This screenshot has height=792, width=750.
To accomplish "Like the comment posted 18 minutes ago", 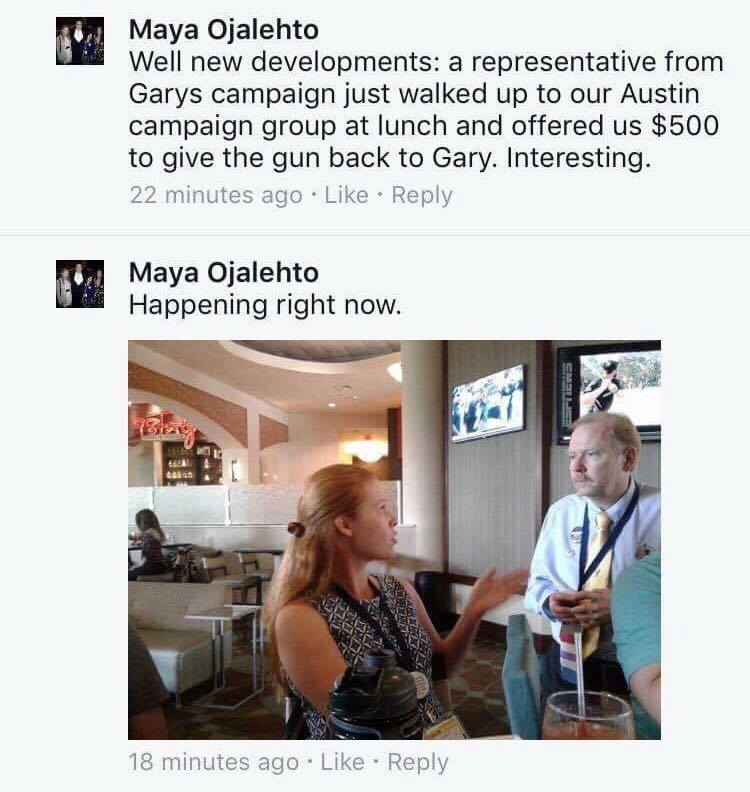I will coord(343,762).
